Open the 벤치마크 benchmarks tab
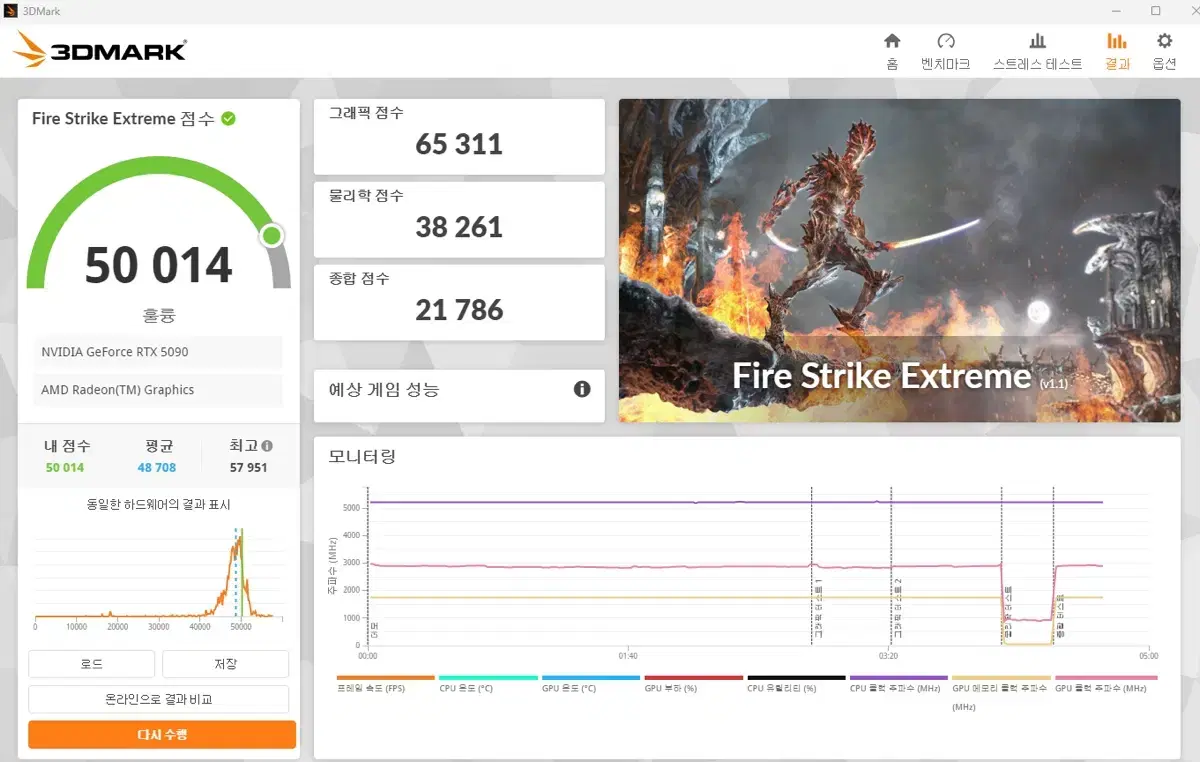1200x762 pixels. tap(945, 51)
